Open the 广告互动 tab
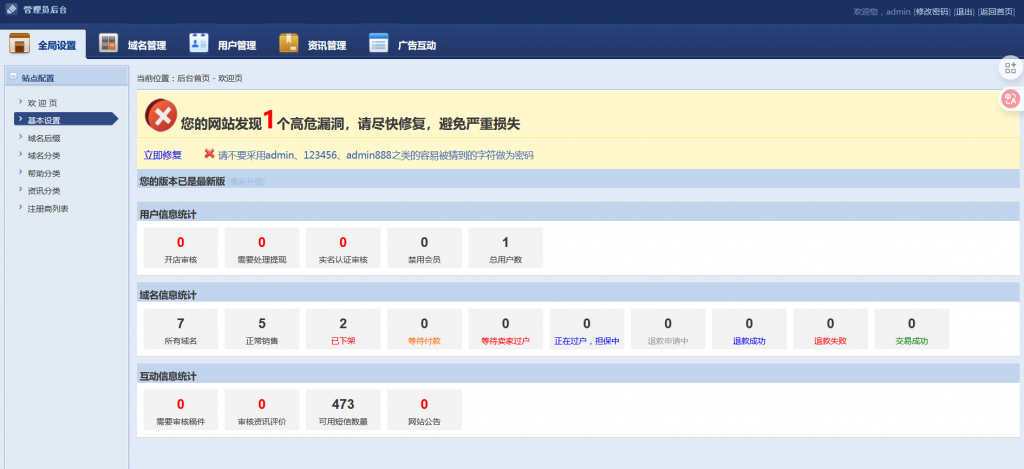1024x469 pixels. 403,44
